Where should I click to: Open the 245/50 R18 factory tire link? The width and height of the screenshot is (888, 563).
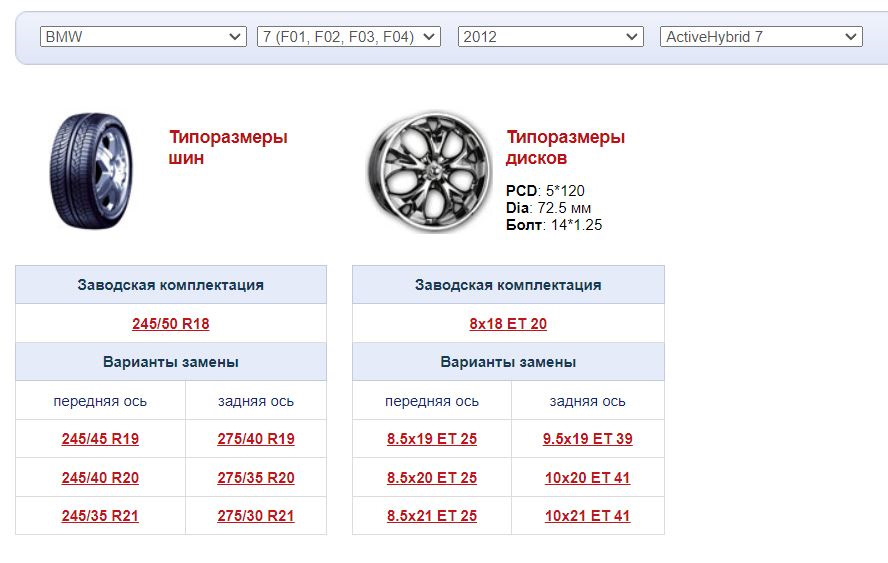[x=171, y=324]
